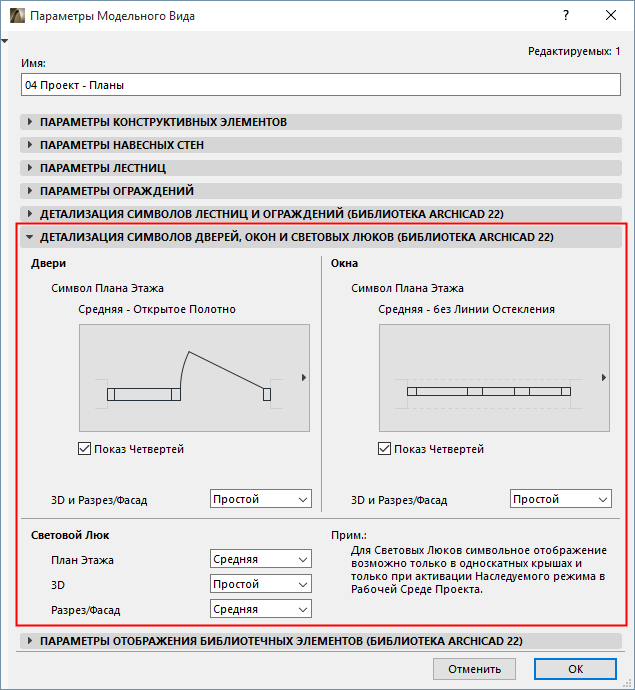Toggle Показ Четвертей checkbox under Окна
This screenshot has height=690, width=635.
click(x=385, y=449)
